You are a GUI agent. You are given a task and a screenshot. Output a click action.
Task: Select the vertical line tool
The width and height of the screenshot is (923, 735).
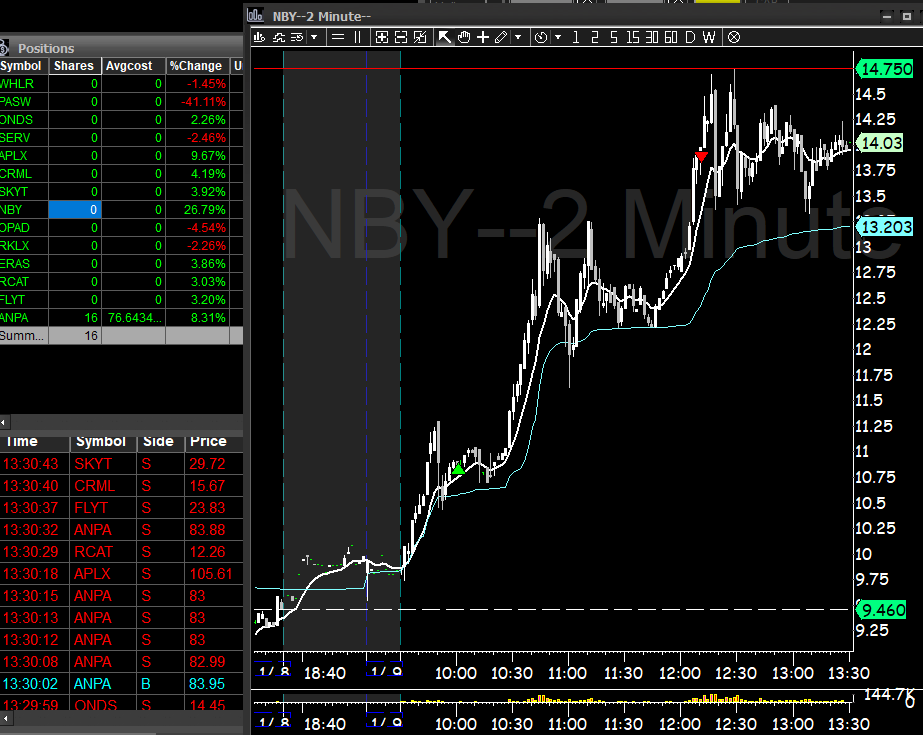point(357,37)
